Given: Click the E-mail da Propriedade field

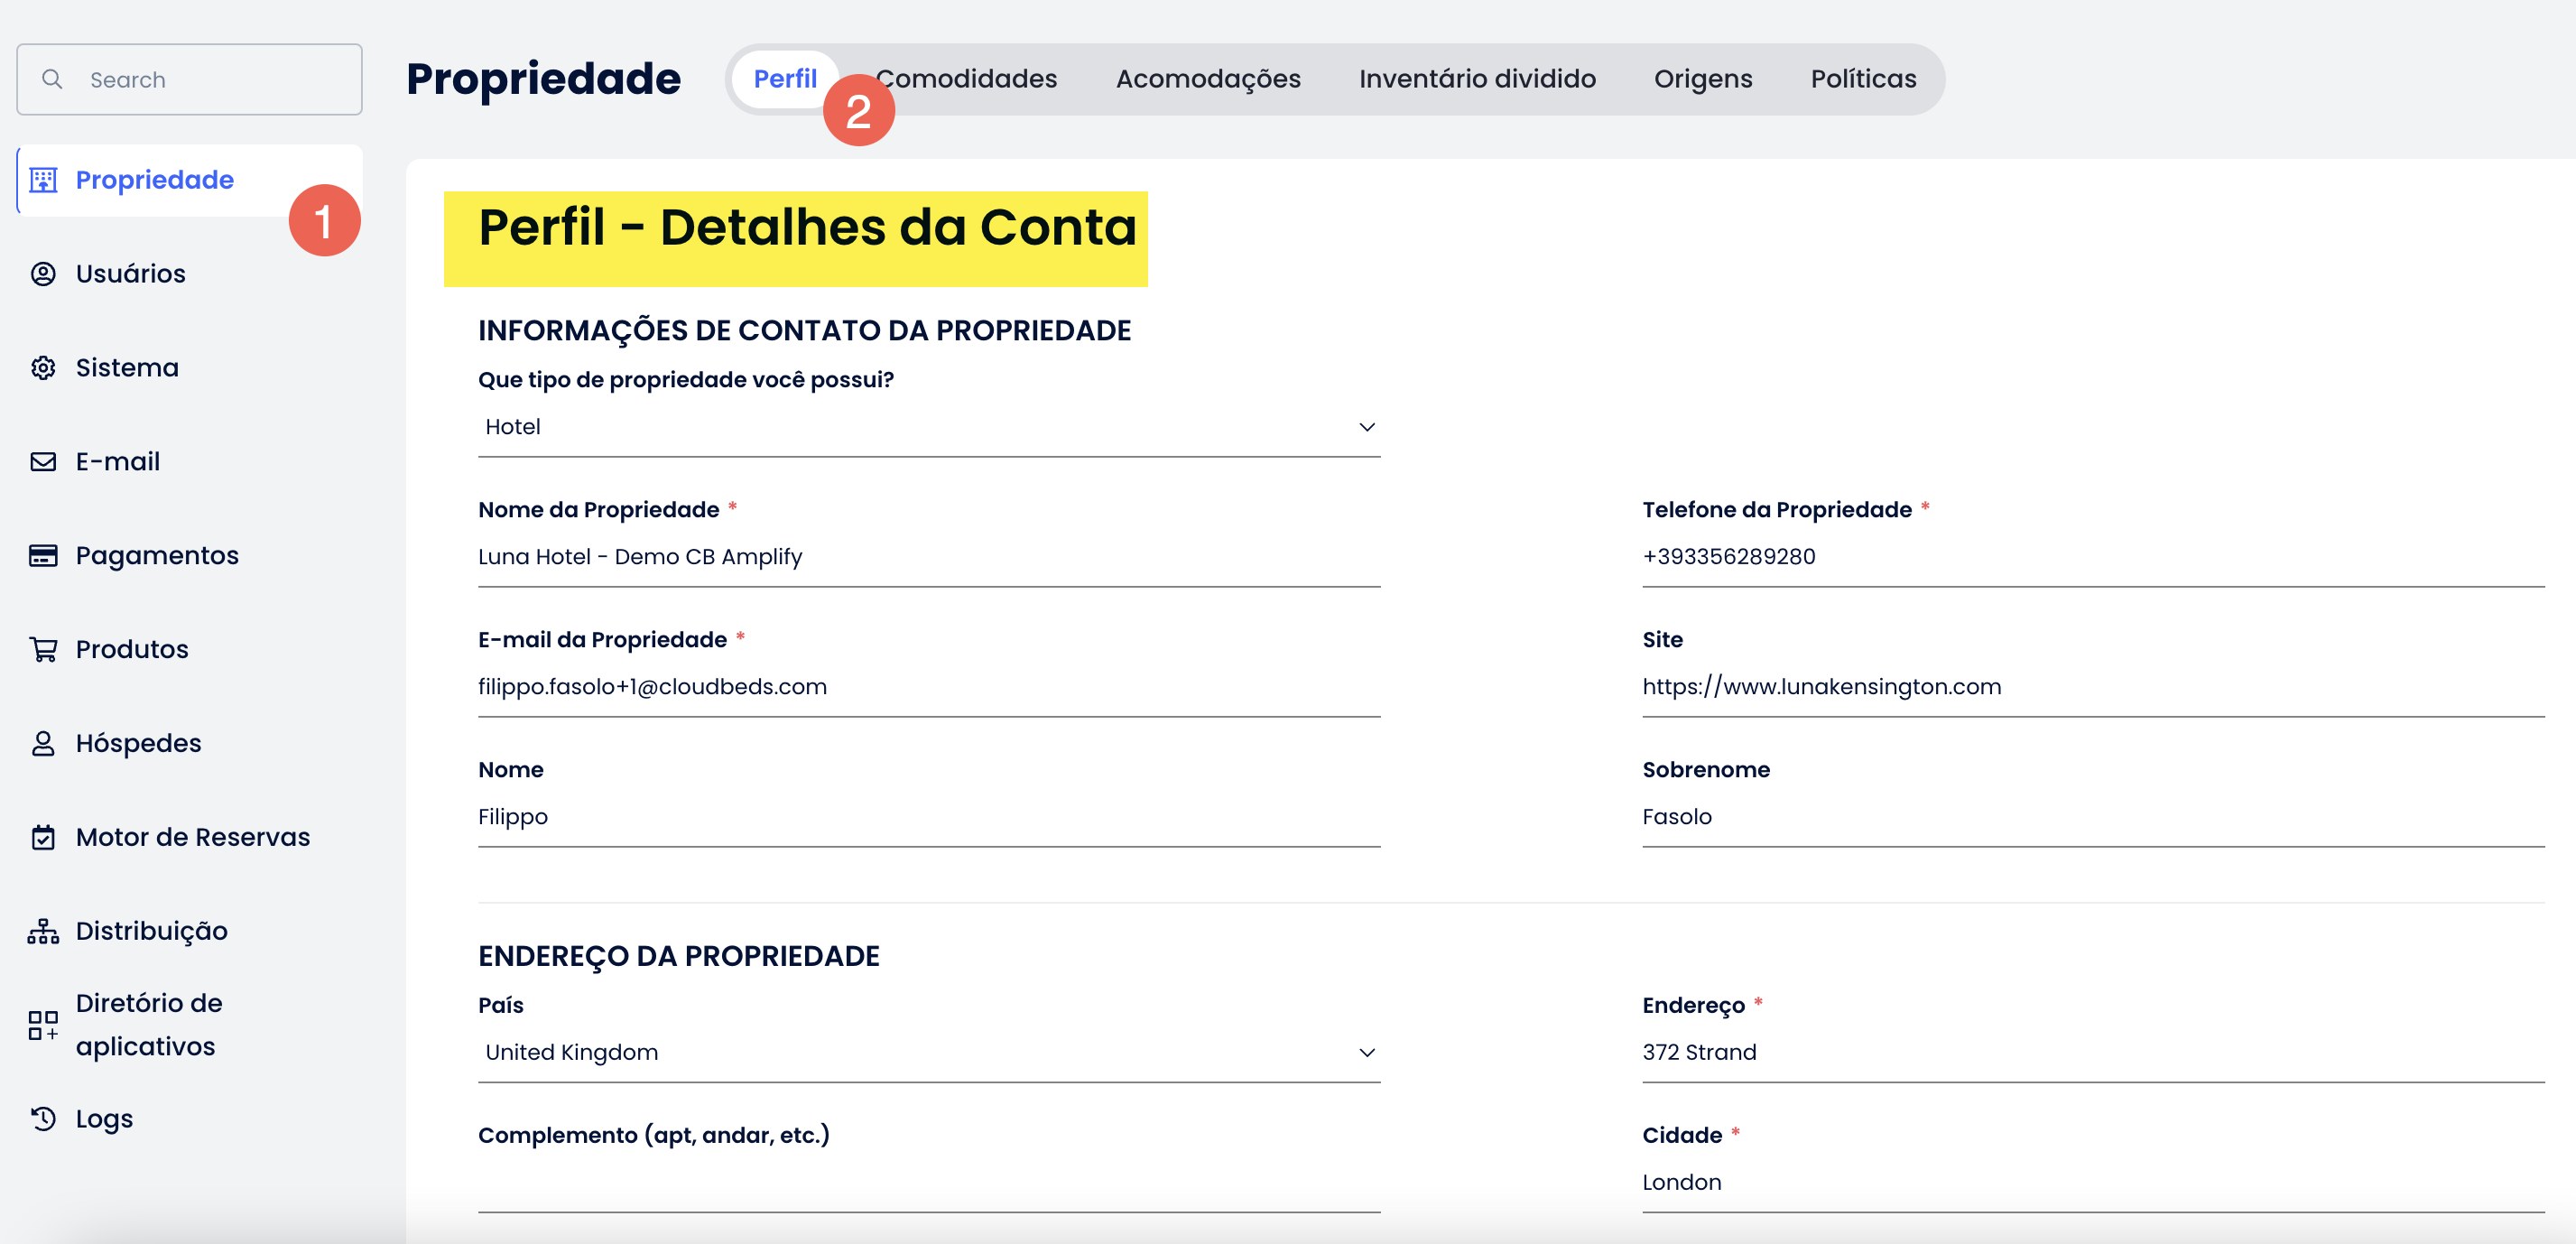Looking at the screenshot, I should pyautogui.click(x=929, y=687).
